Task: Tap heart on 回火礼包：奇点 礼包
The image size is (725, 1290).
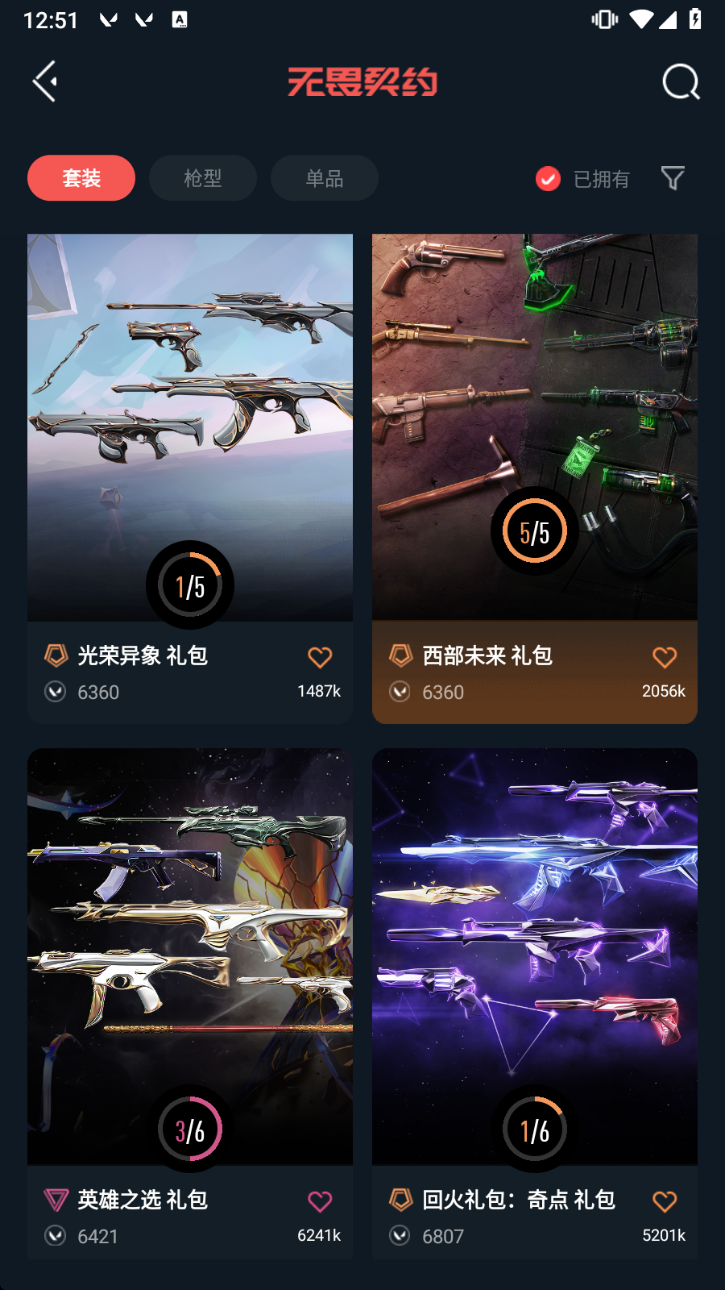Action: click(x=665, y=1201)
